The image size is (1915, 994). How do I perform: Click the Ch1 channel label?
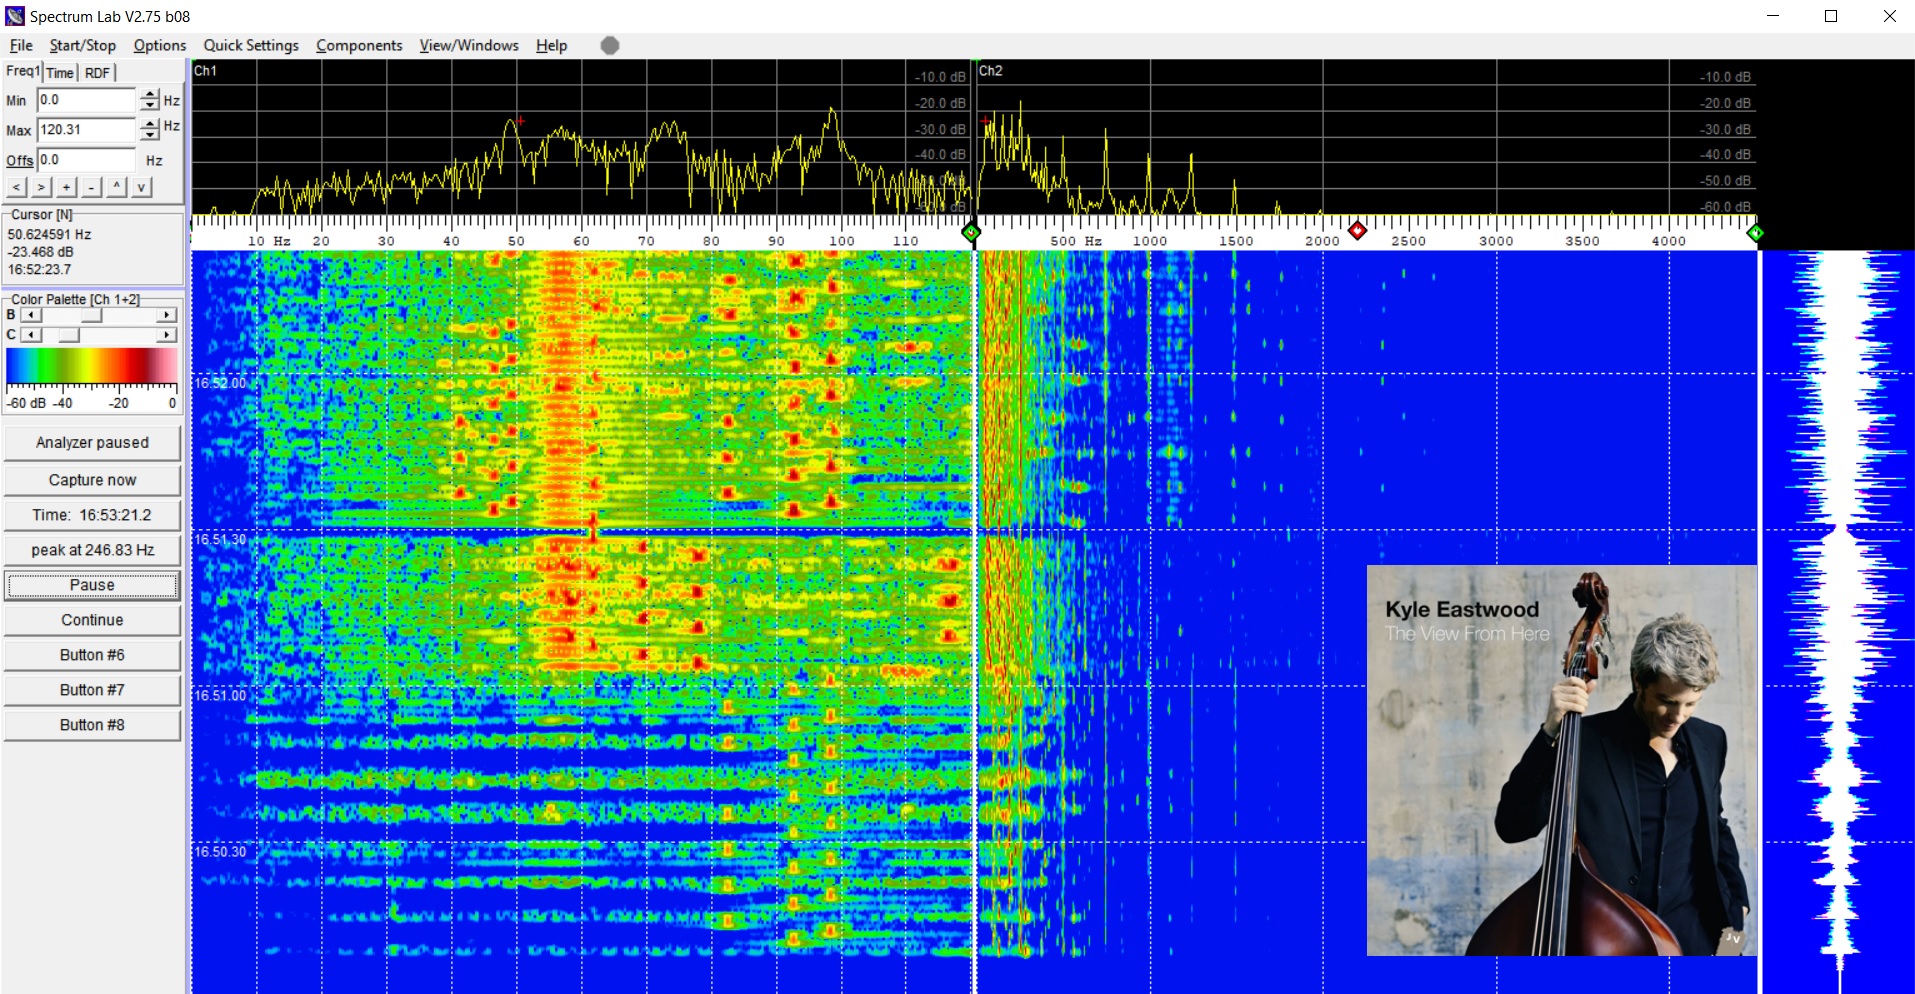tap(205, 71)
